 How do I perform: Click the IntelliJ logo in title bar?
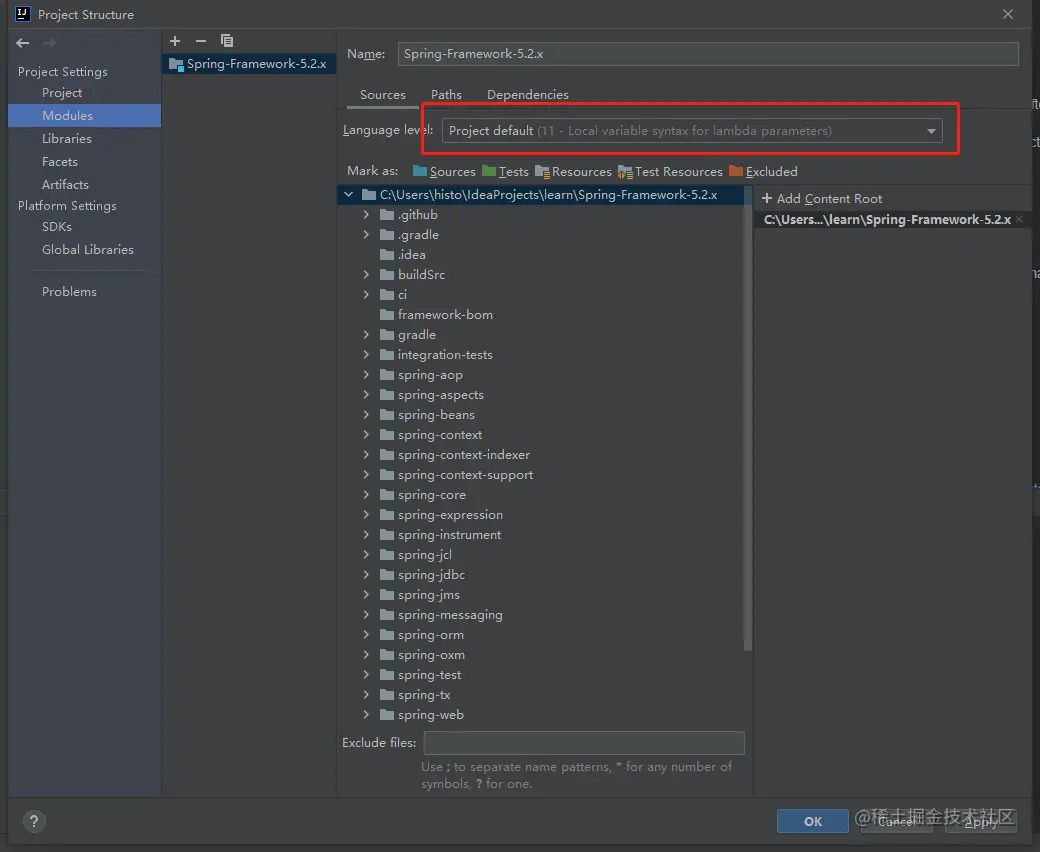point(23,14)
